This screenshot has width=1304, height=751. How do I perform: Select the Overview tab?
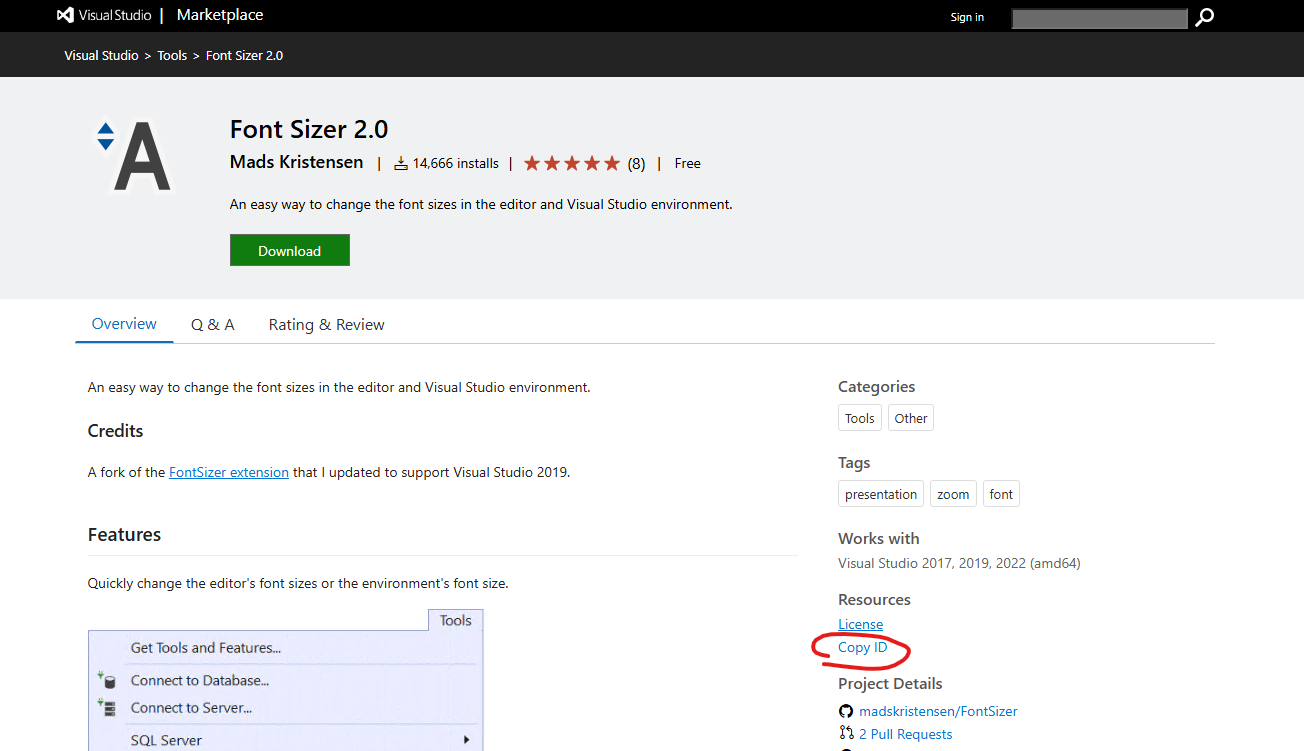[x=124, y=324]
